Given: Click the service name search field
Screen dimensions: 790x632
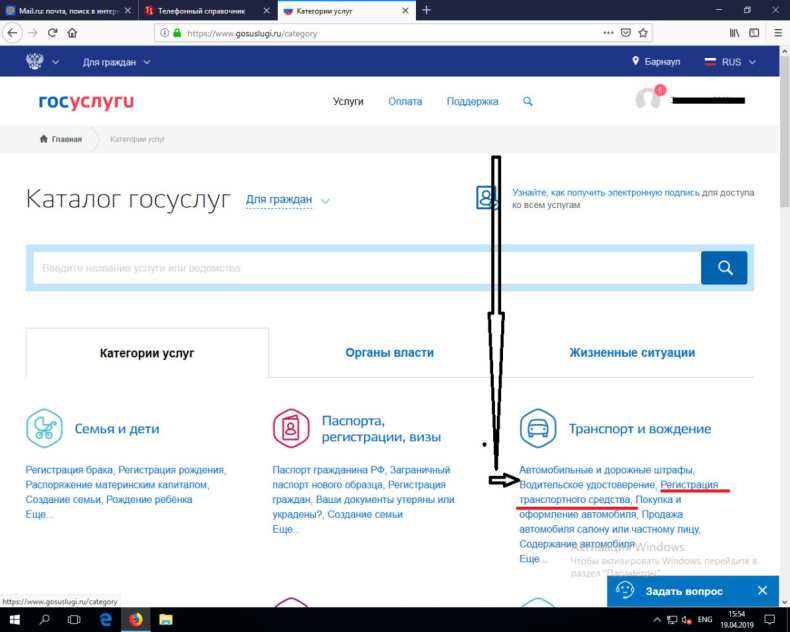Looking at the screenshot, I should coord(365,268).
